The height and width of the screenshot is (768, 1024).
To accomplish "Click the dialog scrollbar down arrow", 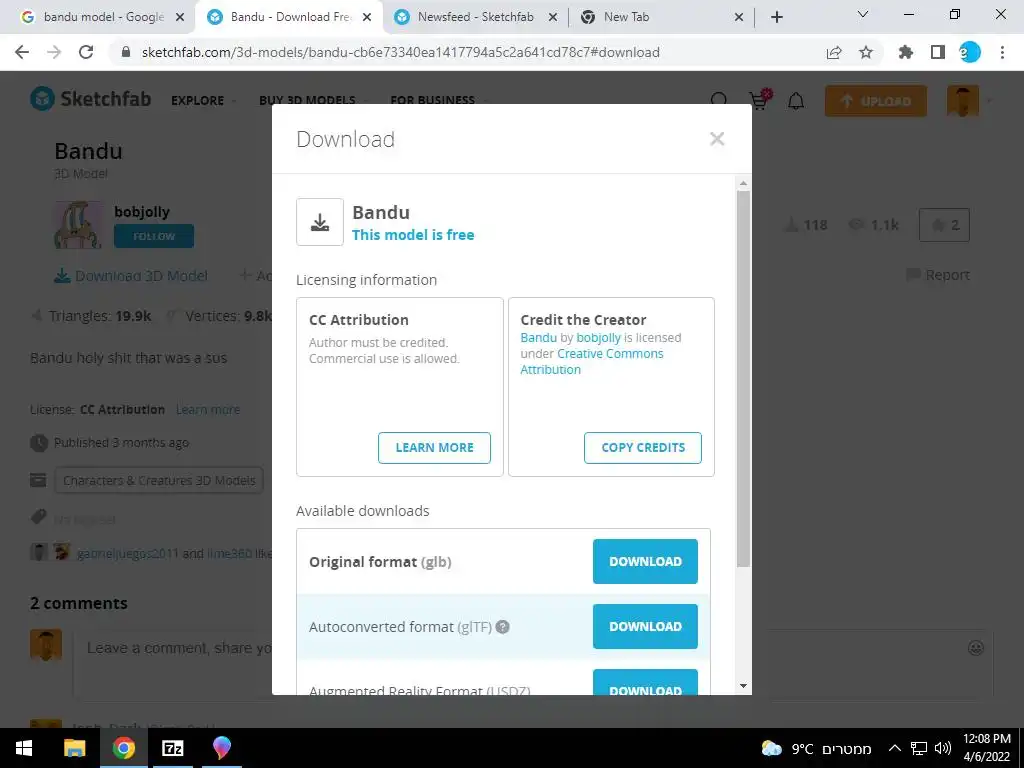I will (743, 686).
